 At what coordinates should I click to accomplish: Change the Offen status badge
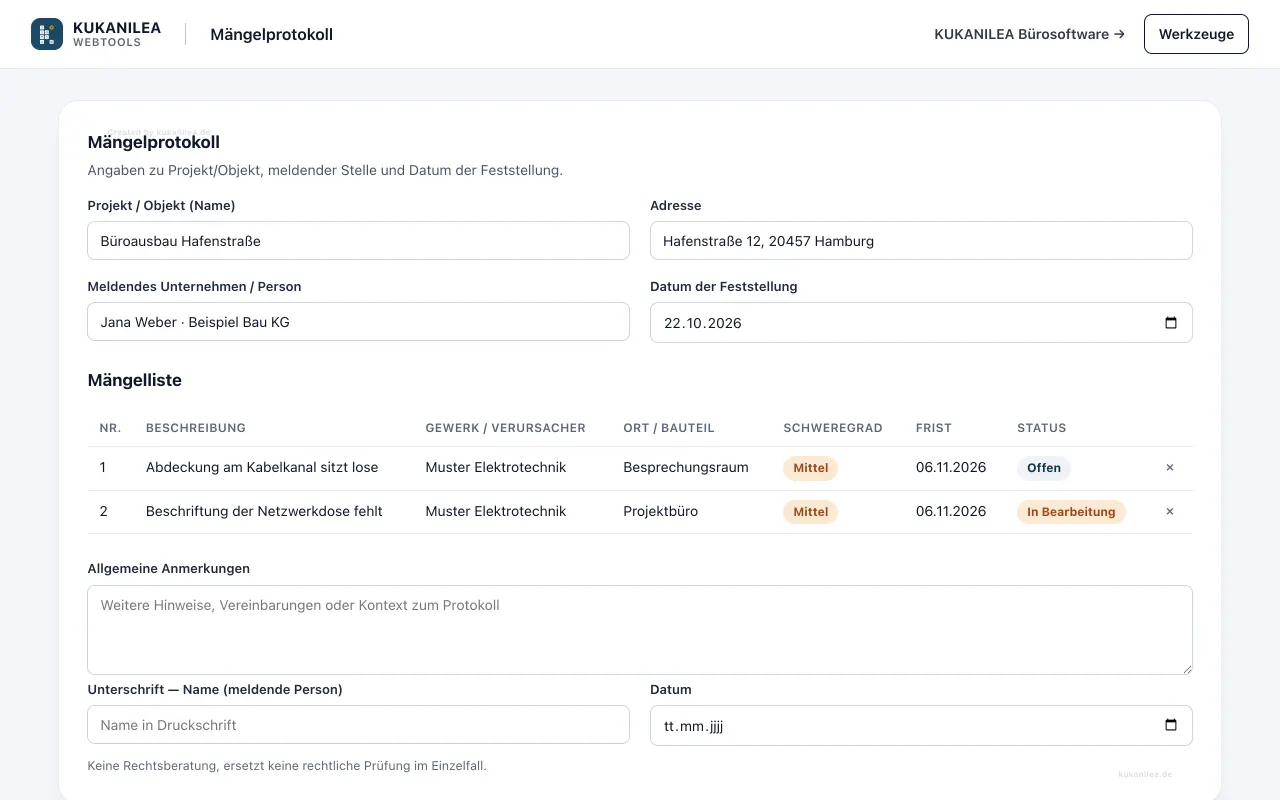[x=1044, y=468]
